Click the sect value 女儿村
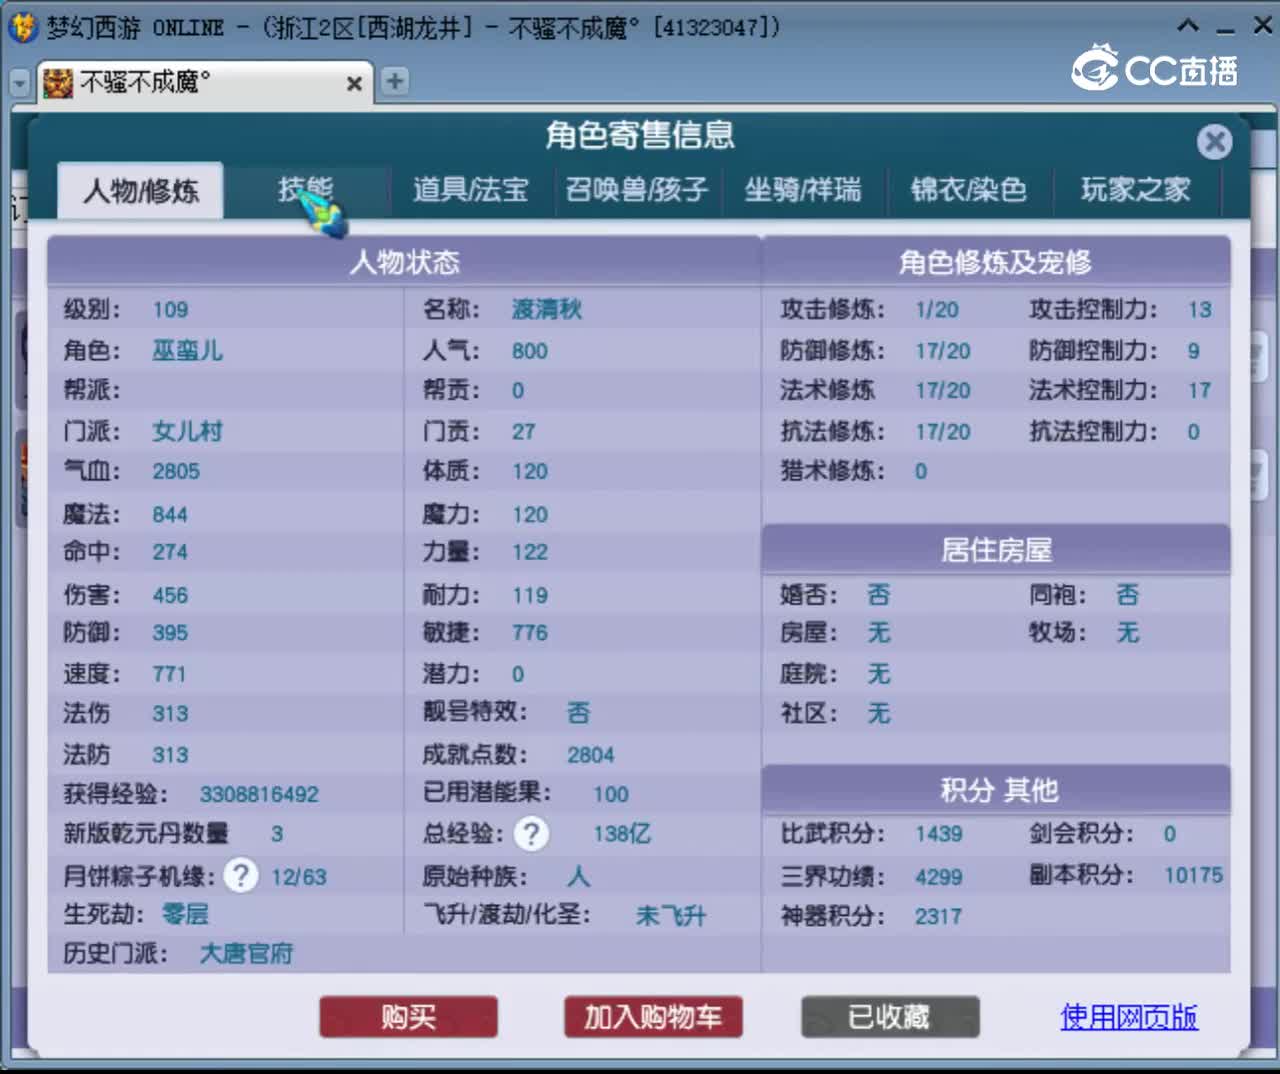The image size is (1280, 1074). [187, 432]
